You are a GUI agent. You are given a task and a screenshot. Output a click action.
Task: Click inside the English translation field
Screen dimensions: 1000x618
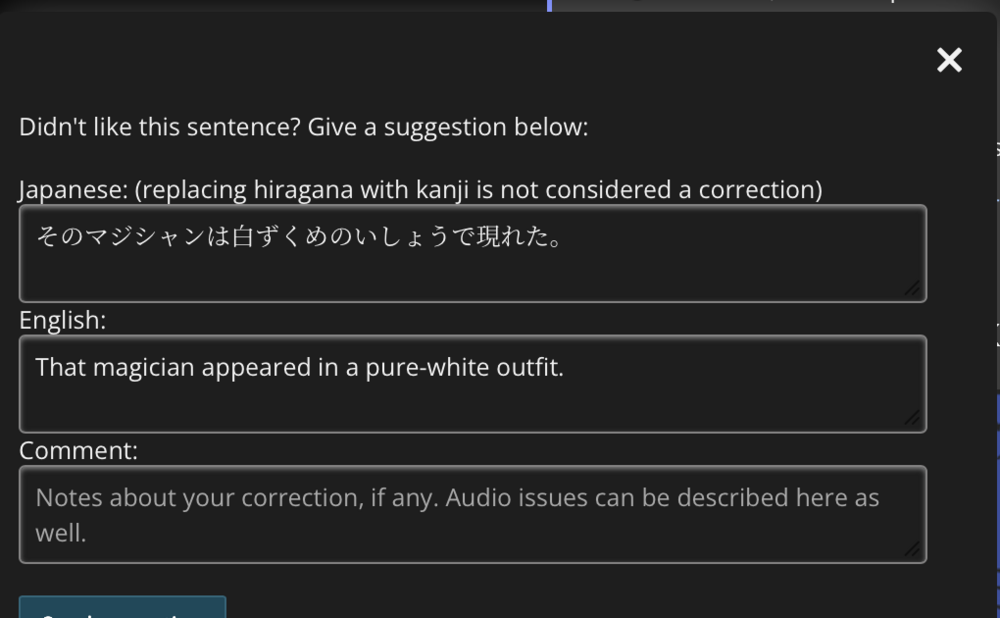(472, 398)
